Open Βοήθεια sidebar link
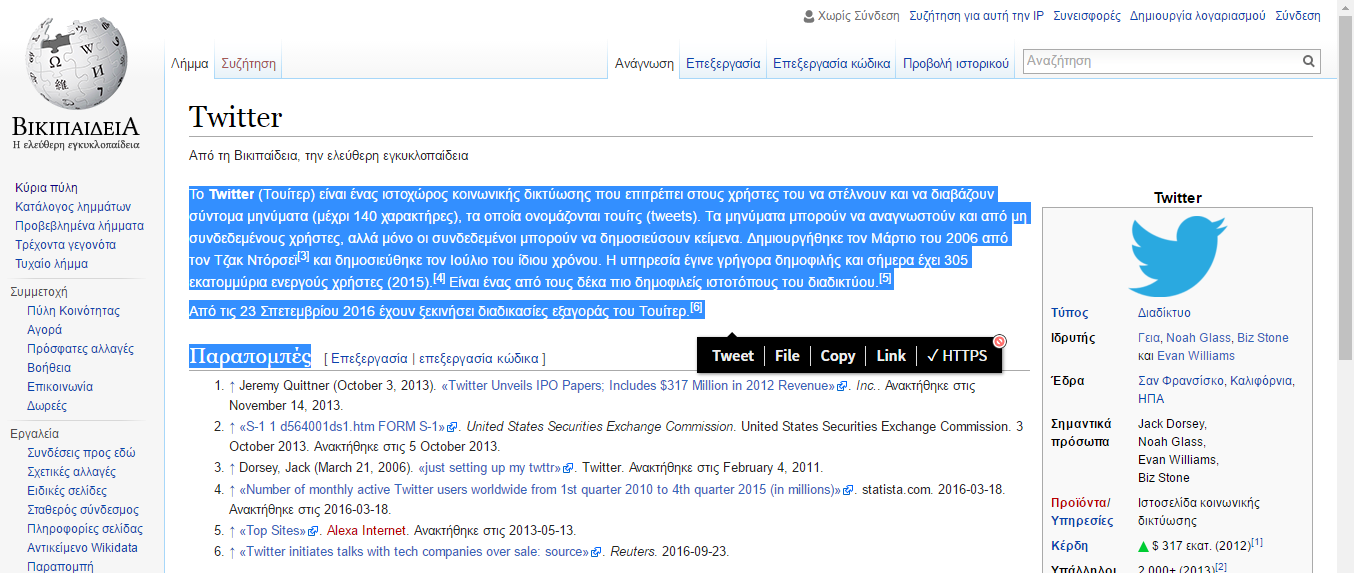Screen dimensions: 1354x573 (49, 368)
